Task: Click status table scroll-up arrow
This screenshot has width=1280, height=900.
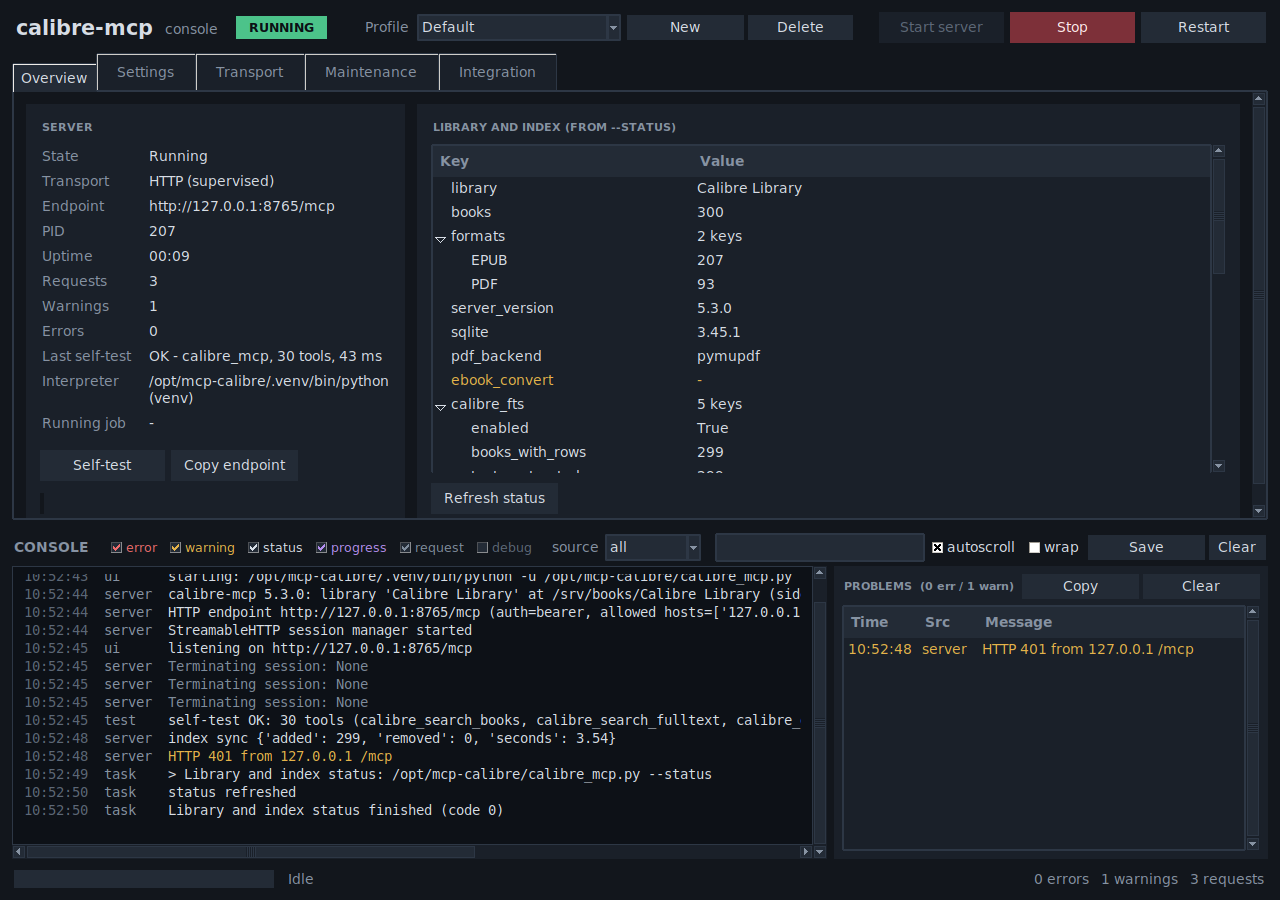Action: pos(1218,151)
